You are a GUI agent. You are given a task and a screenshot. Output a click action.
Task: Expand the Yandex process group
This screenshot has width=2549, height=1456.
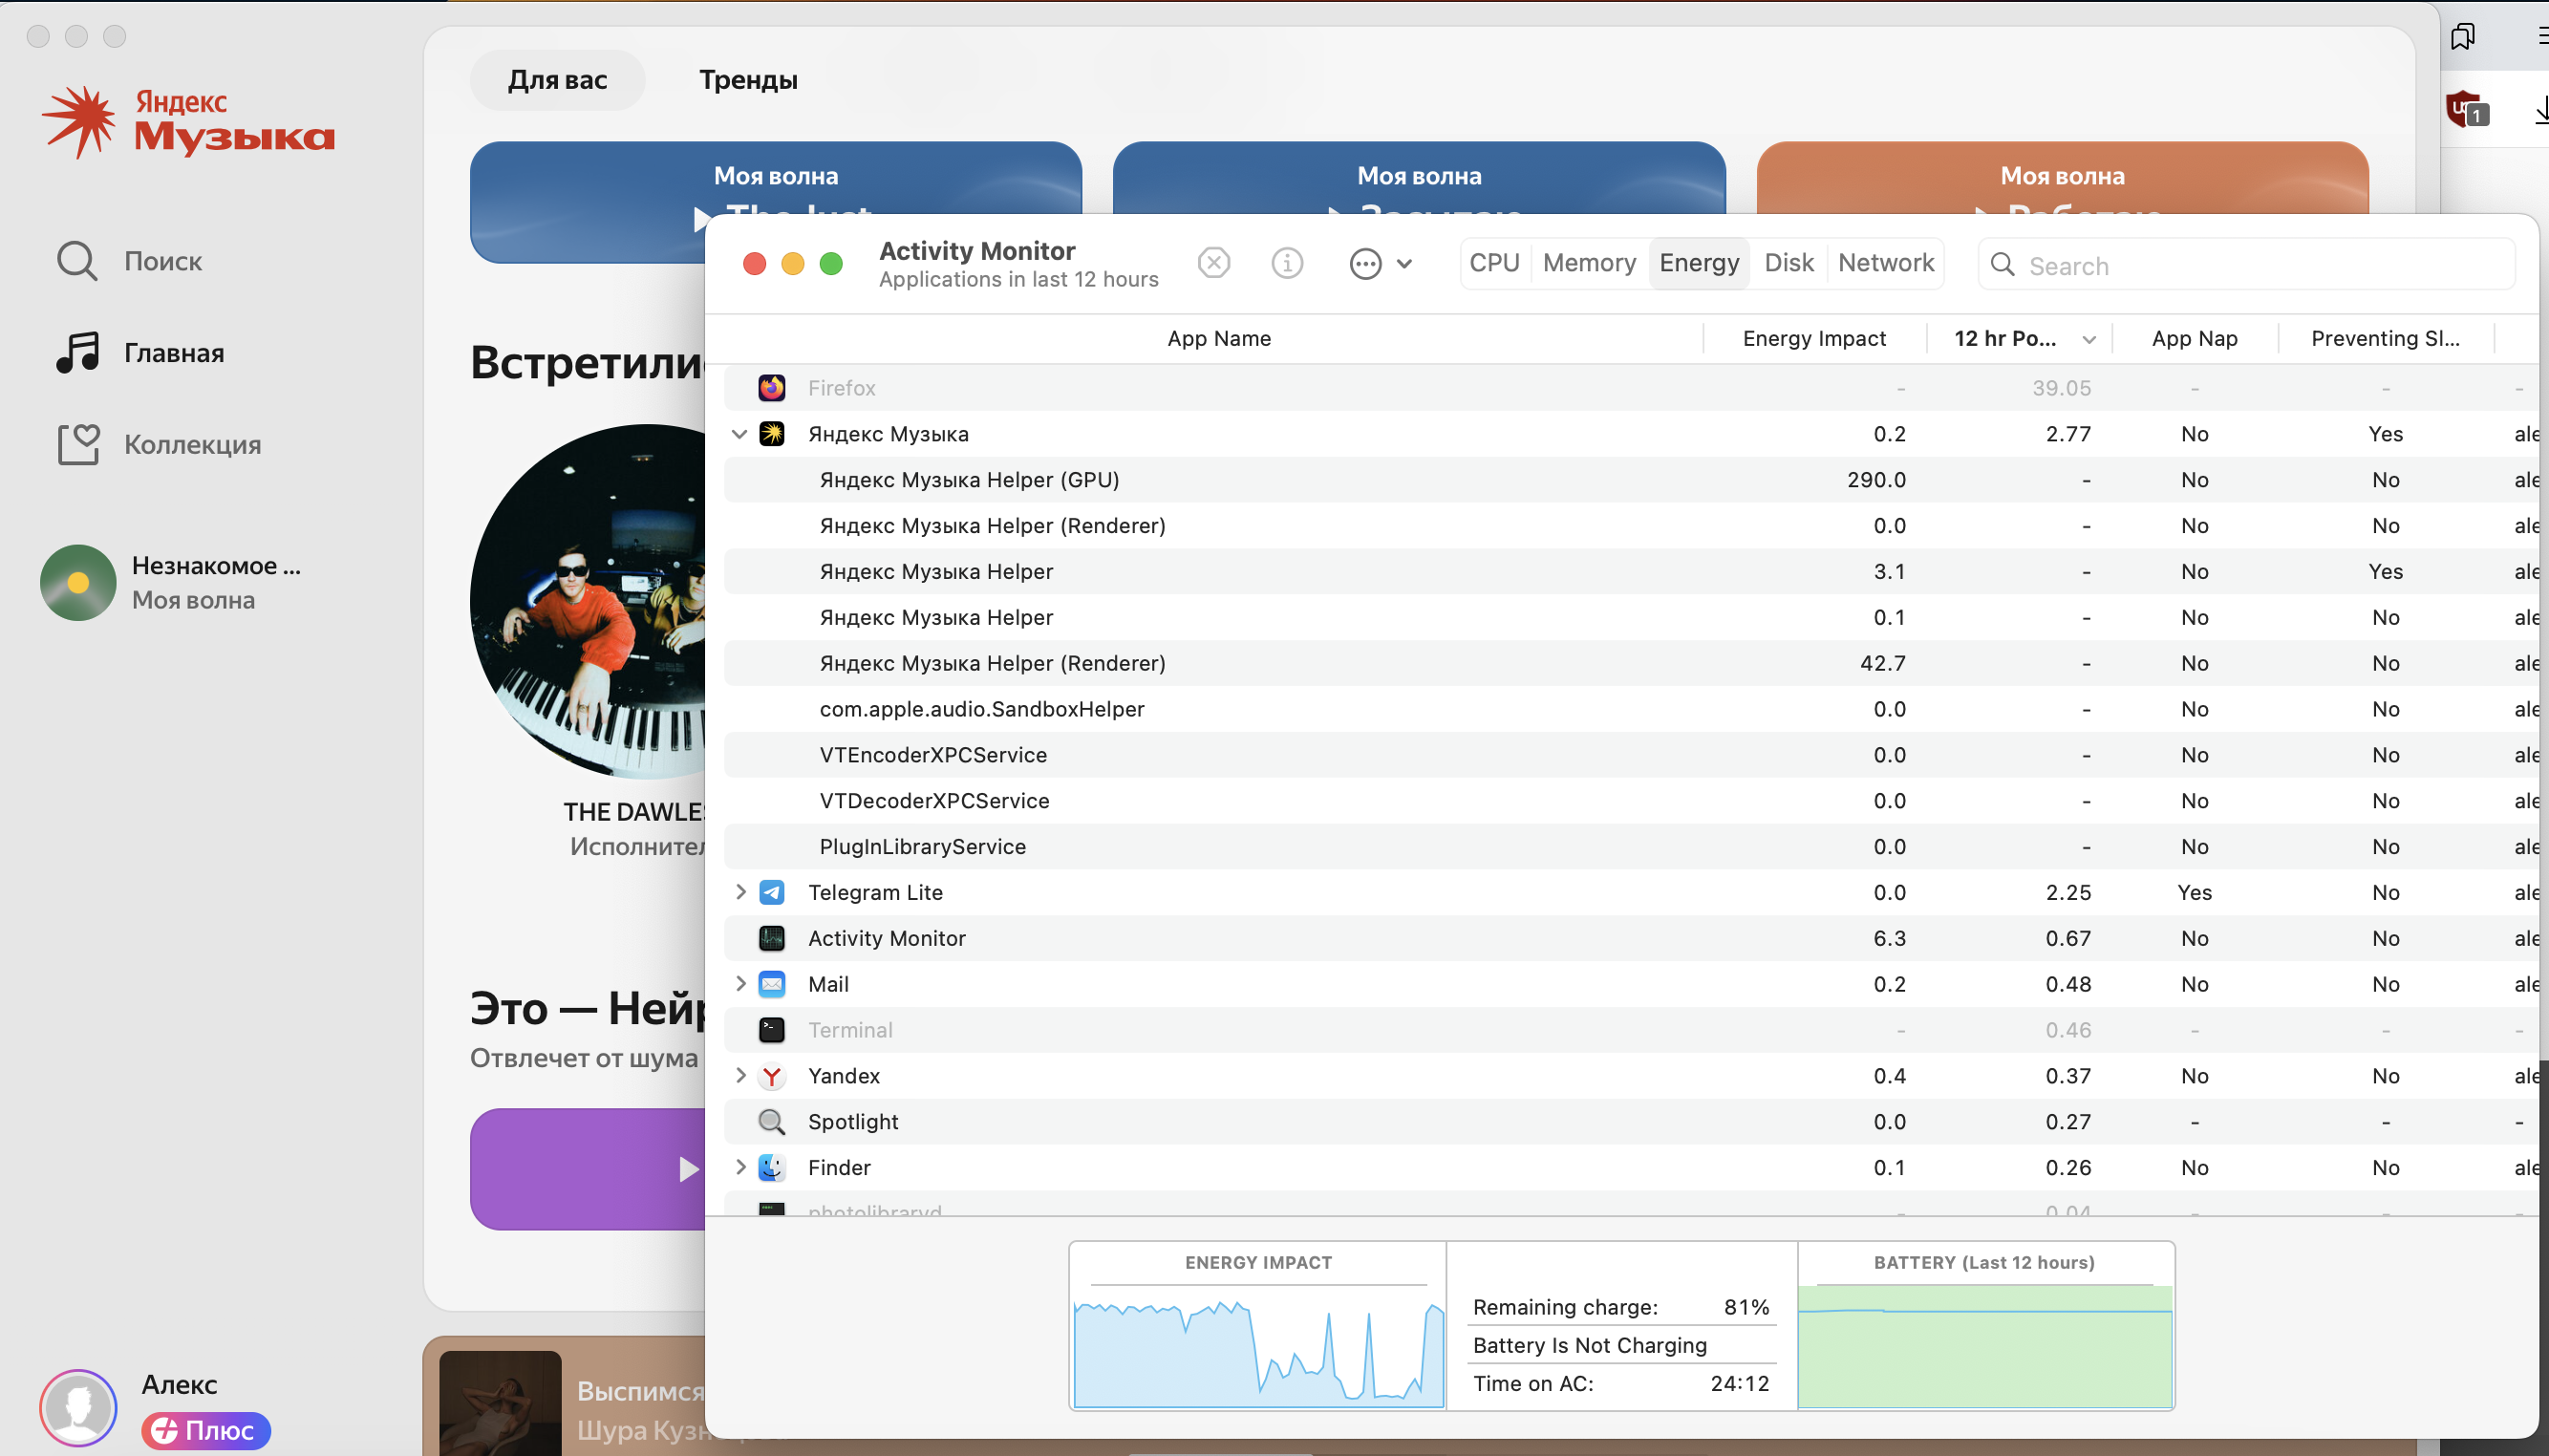pyautogui.click(x=740, y=1076)
